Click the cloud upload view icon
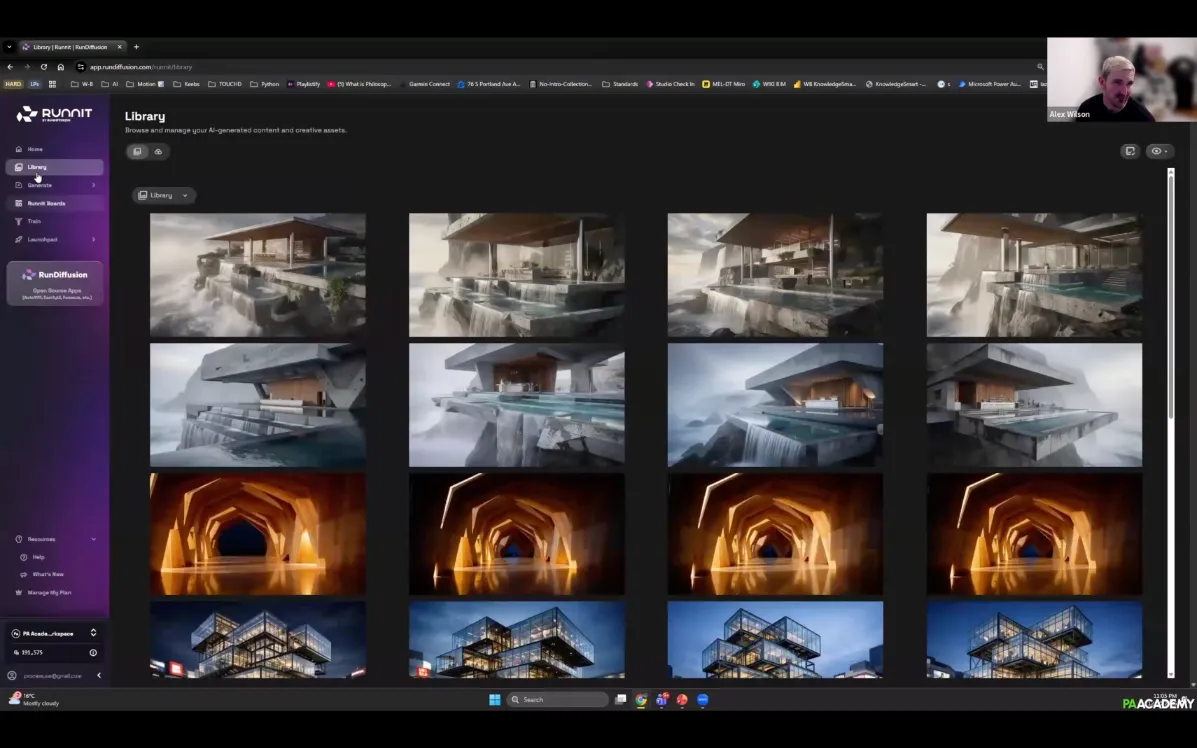The height and width of the screenshot is (748, 1197). [x=158, y=151]
